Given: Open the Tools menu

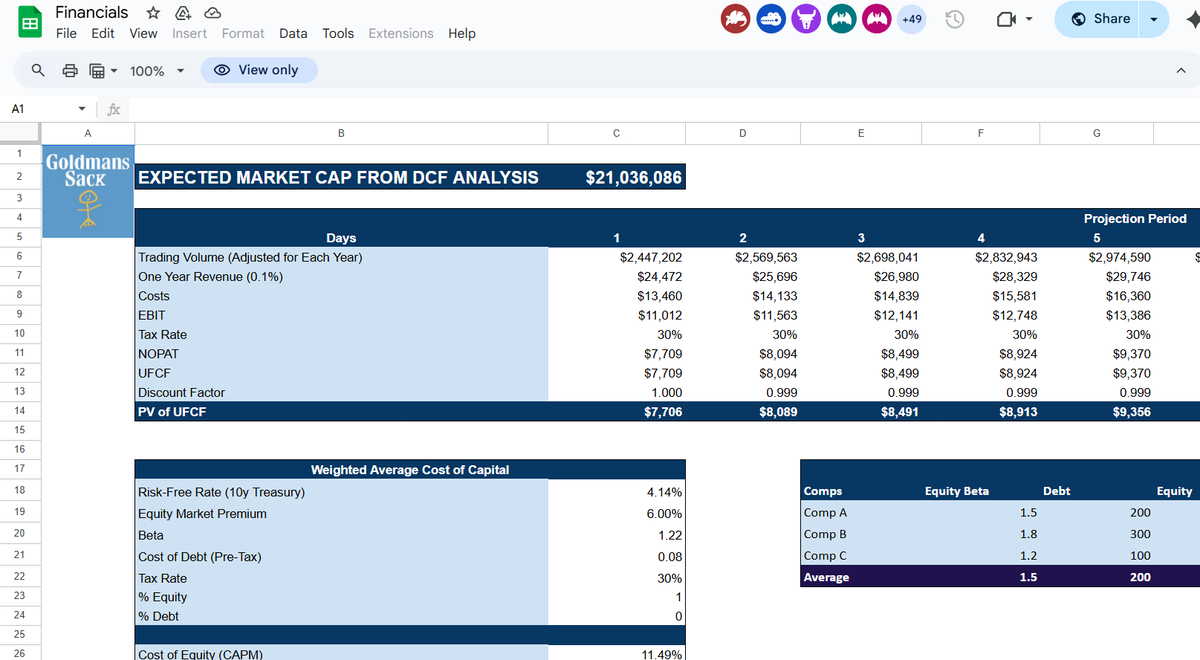Looking at the screenshot, I should [x=338, y=33].
